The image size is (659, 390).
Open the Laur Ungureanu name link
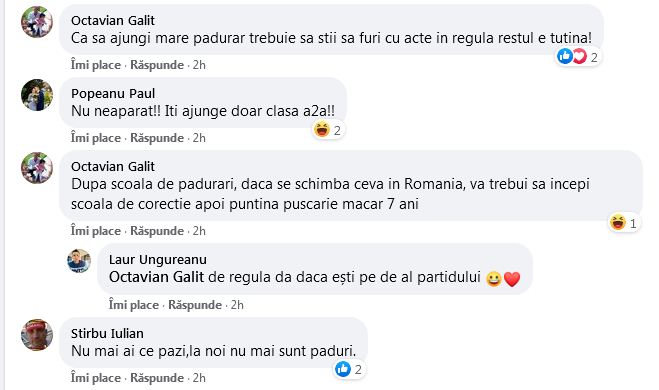point(158,259)
